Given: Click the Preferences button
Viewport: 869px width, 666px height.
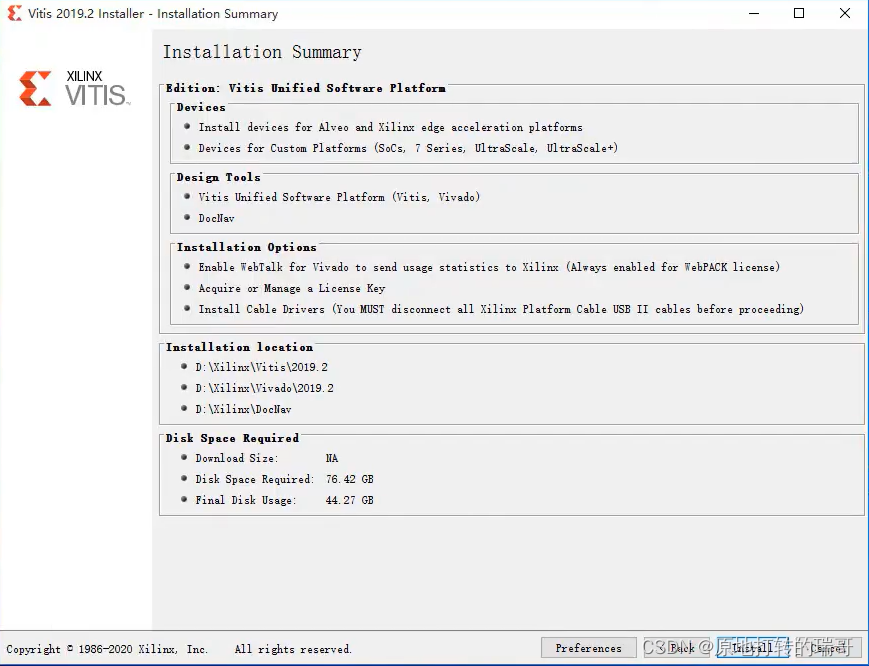Looking at the screenshot, I should click(589, 648).
